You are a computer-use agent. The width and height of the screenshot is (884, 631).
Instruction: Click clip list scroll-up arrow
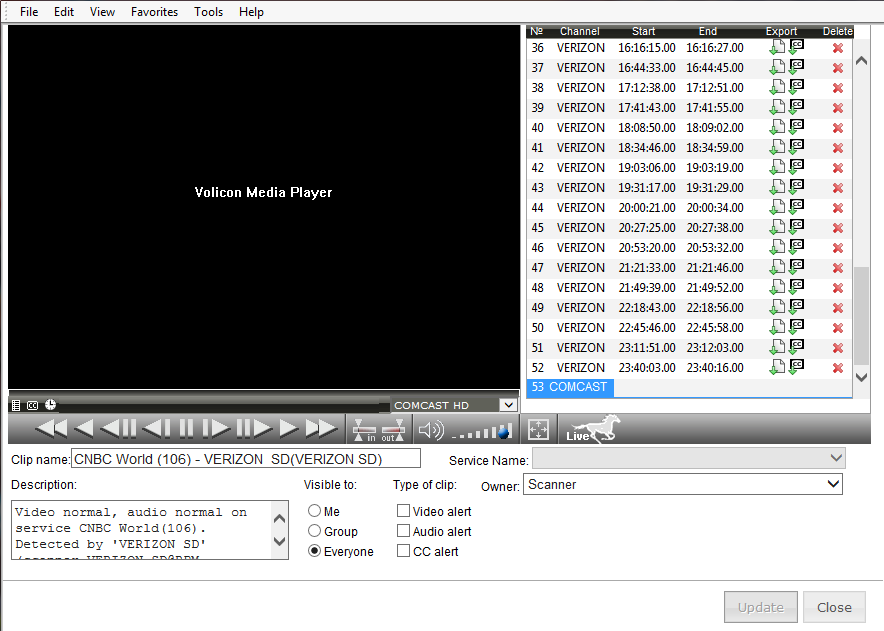[x=861, y=61]
